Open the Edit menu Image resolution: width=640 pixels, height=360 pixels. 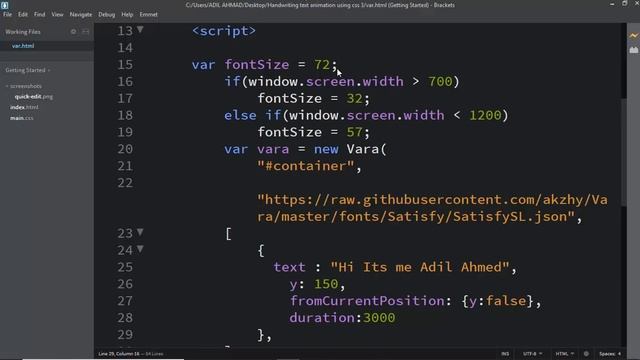(x=23, y=14)
